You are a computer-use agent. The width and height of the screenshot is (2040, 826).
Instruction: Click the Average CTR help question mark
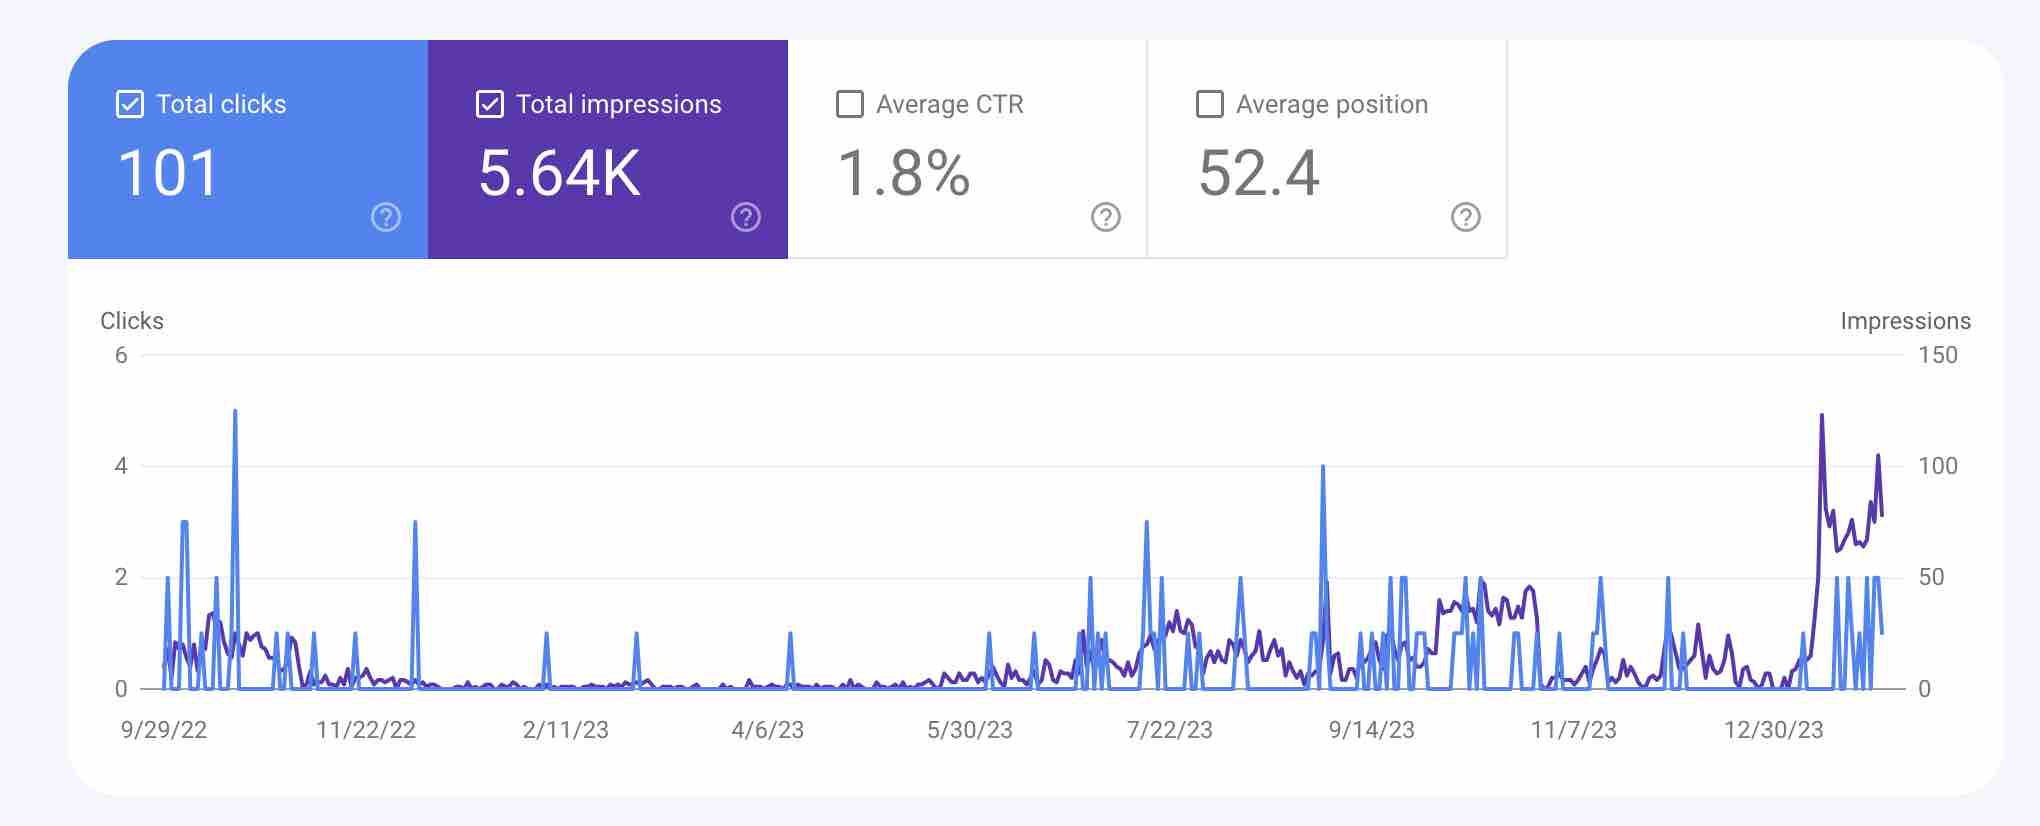pyautogui.click(x=1106, y=217)
